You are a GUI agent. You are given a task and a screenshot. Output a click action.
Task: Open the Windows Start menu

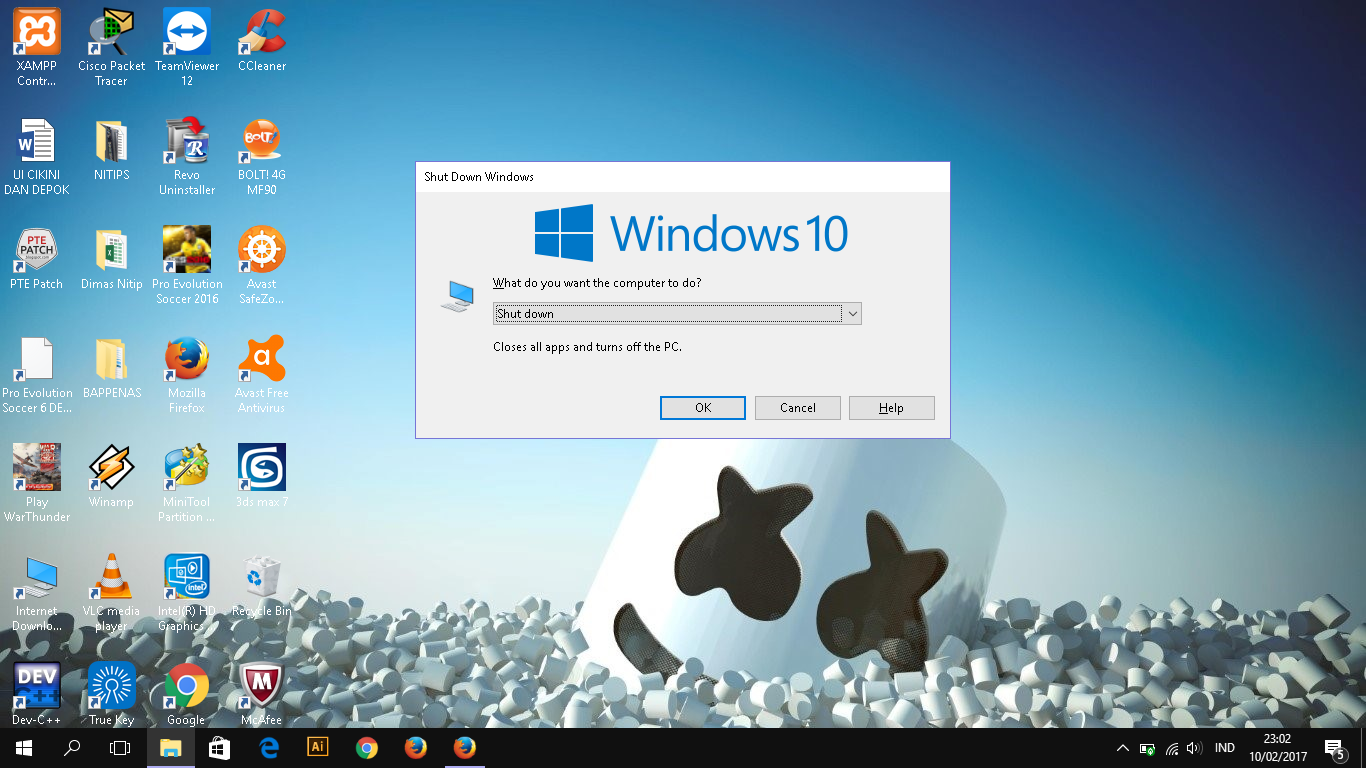24,748
